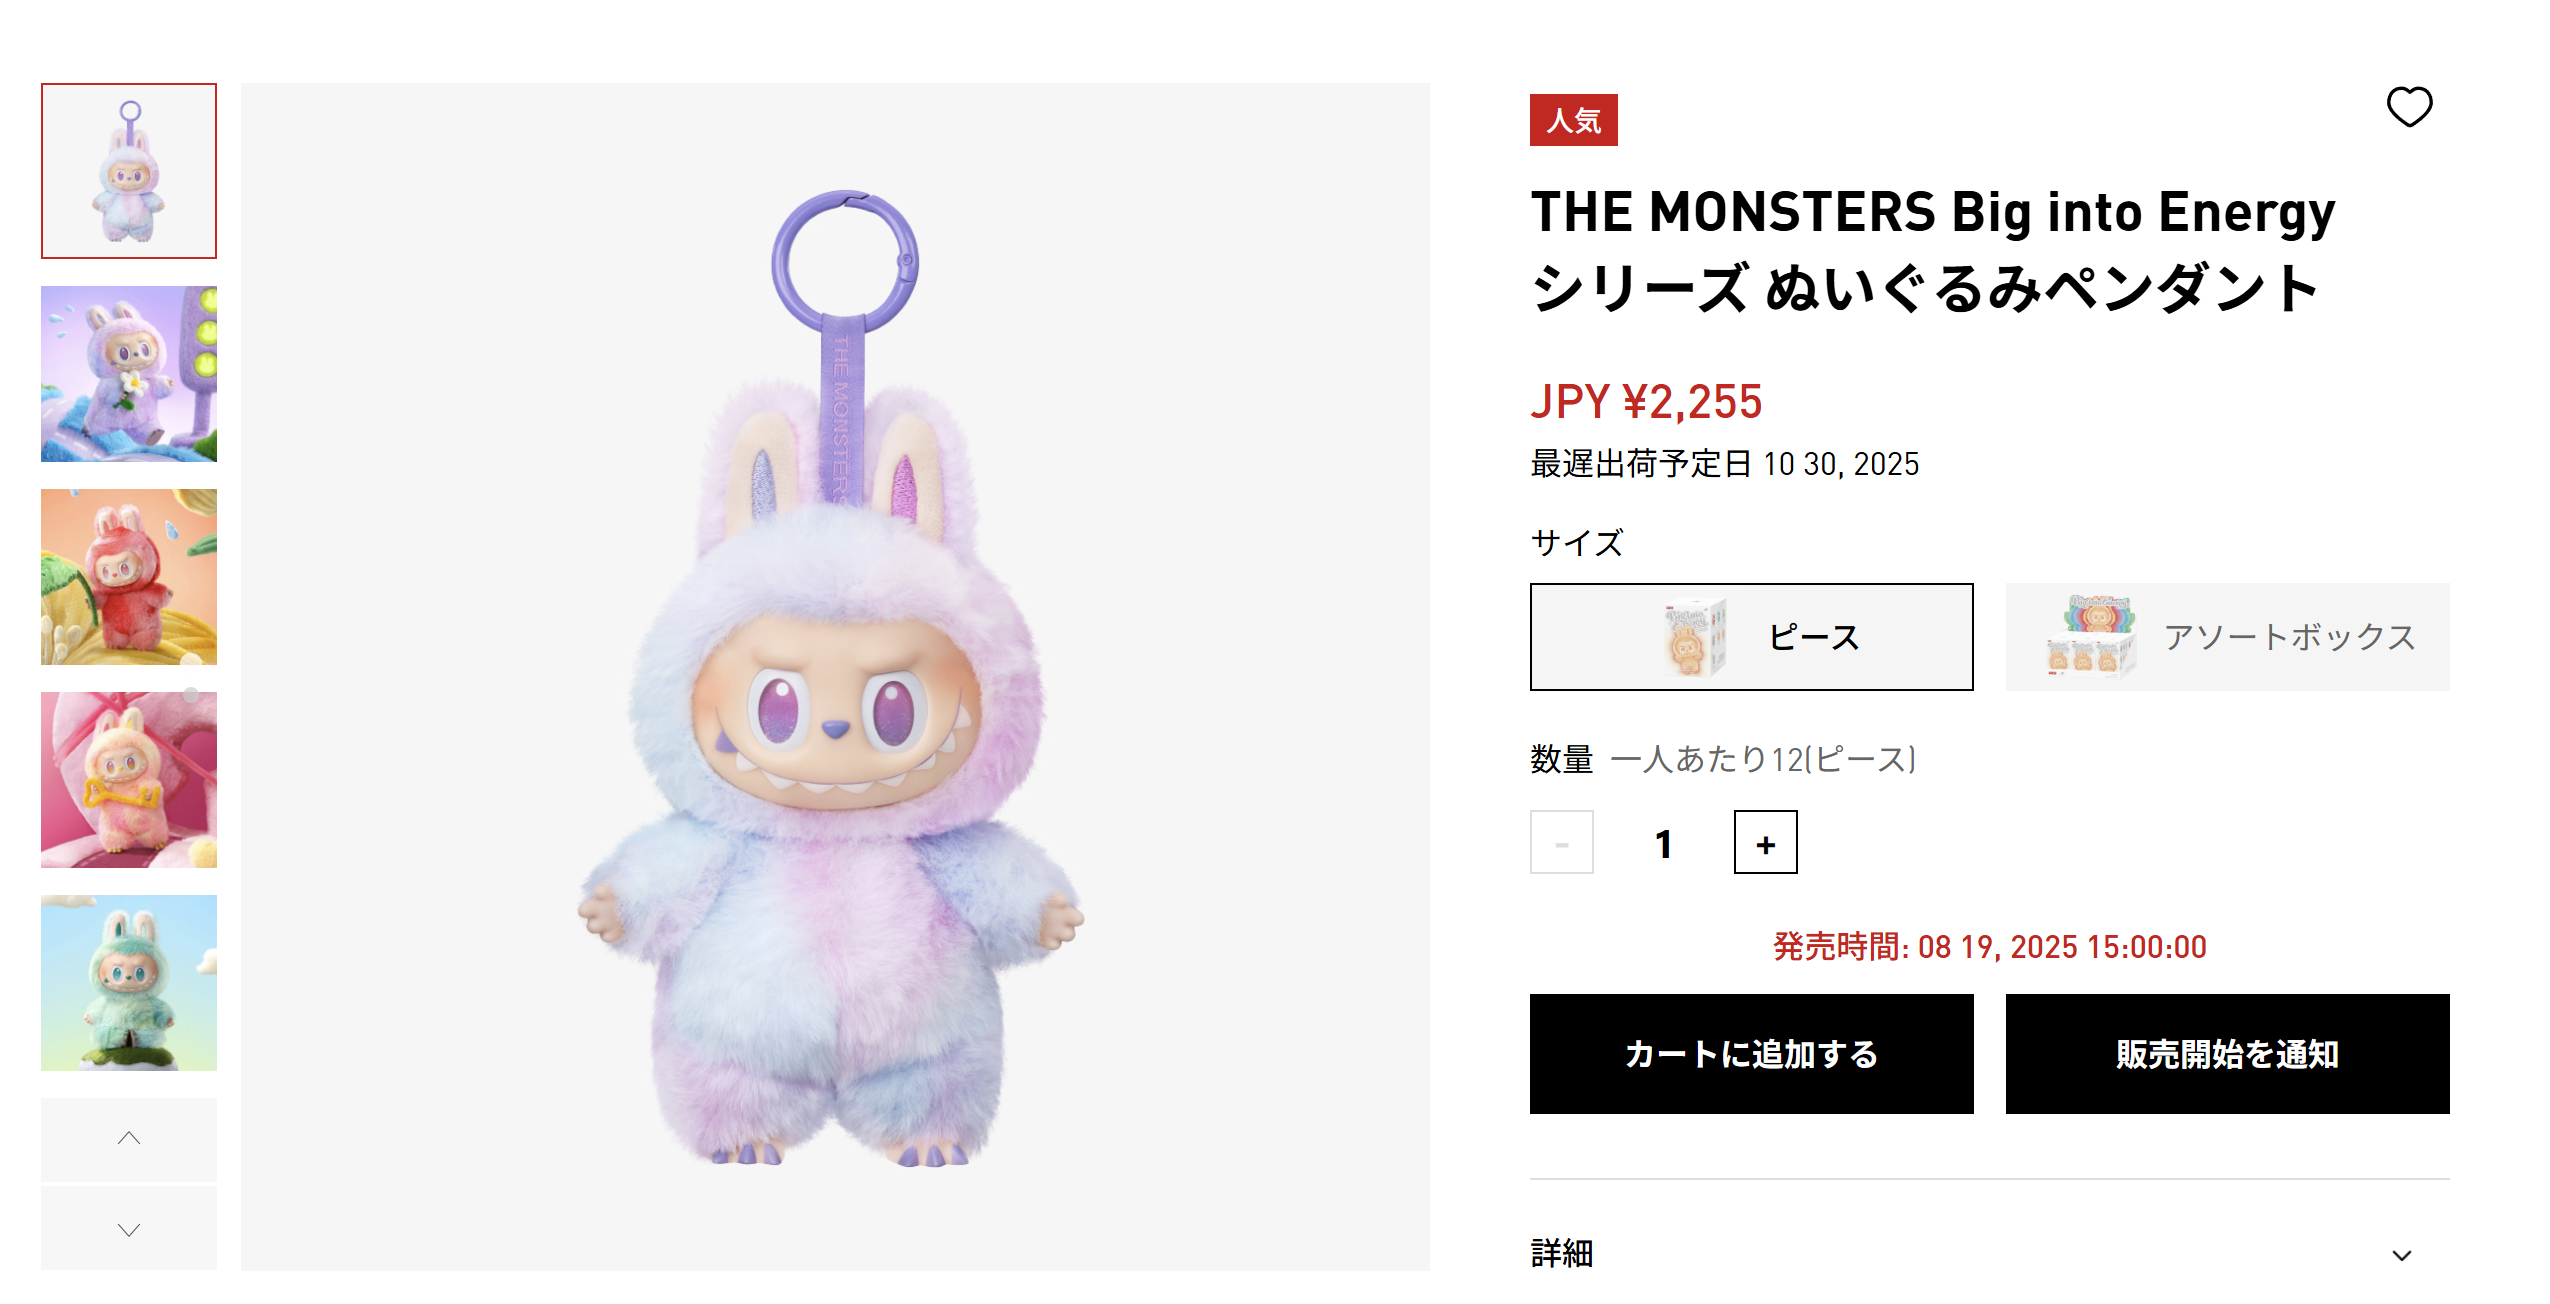The height and width of the screenshot is (1304, 2550).
Task: Select the first purple plush thumbnail
Action: 129,171
